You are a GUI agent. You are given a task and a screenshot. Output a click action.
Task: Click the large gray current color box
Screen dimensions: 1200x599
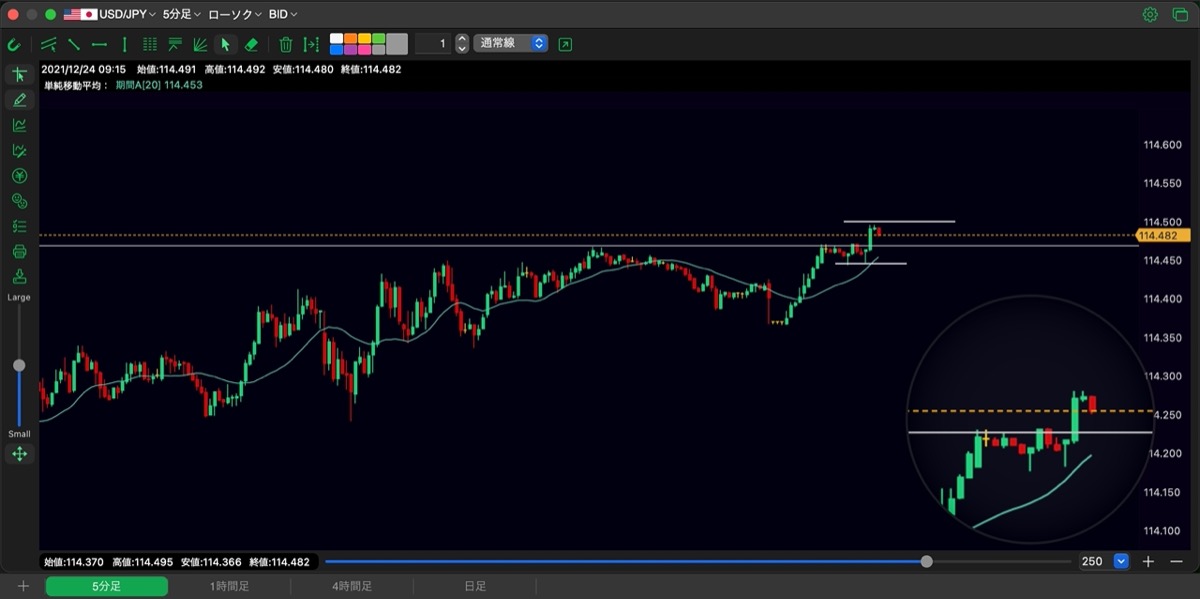click(x=397, y=44)
